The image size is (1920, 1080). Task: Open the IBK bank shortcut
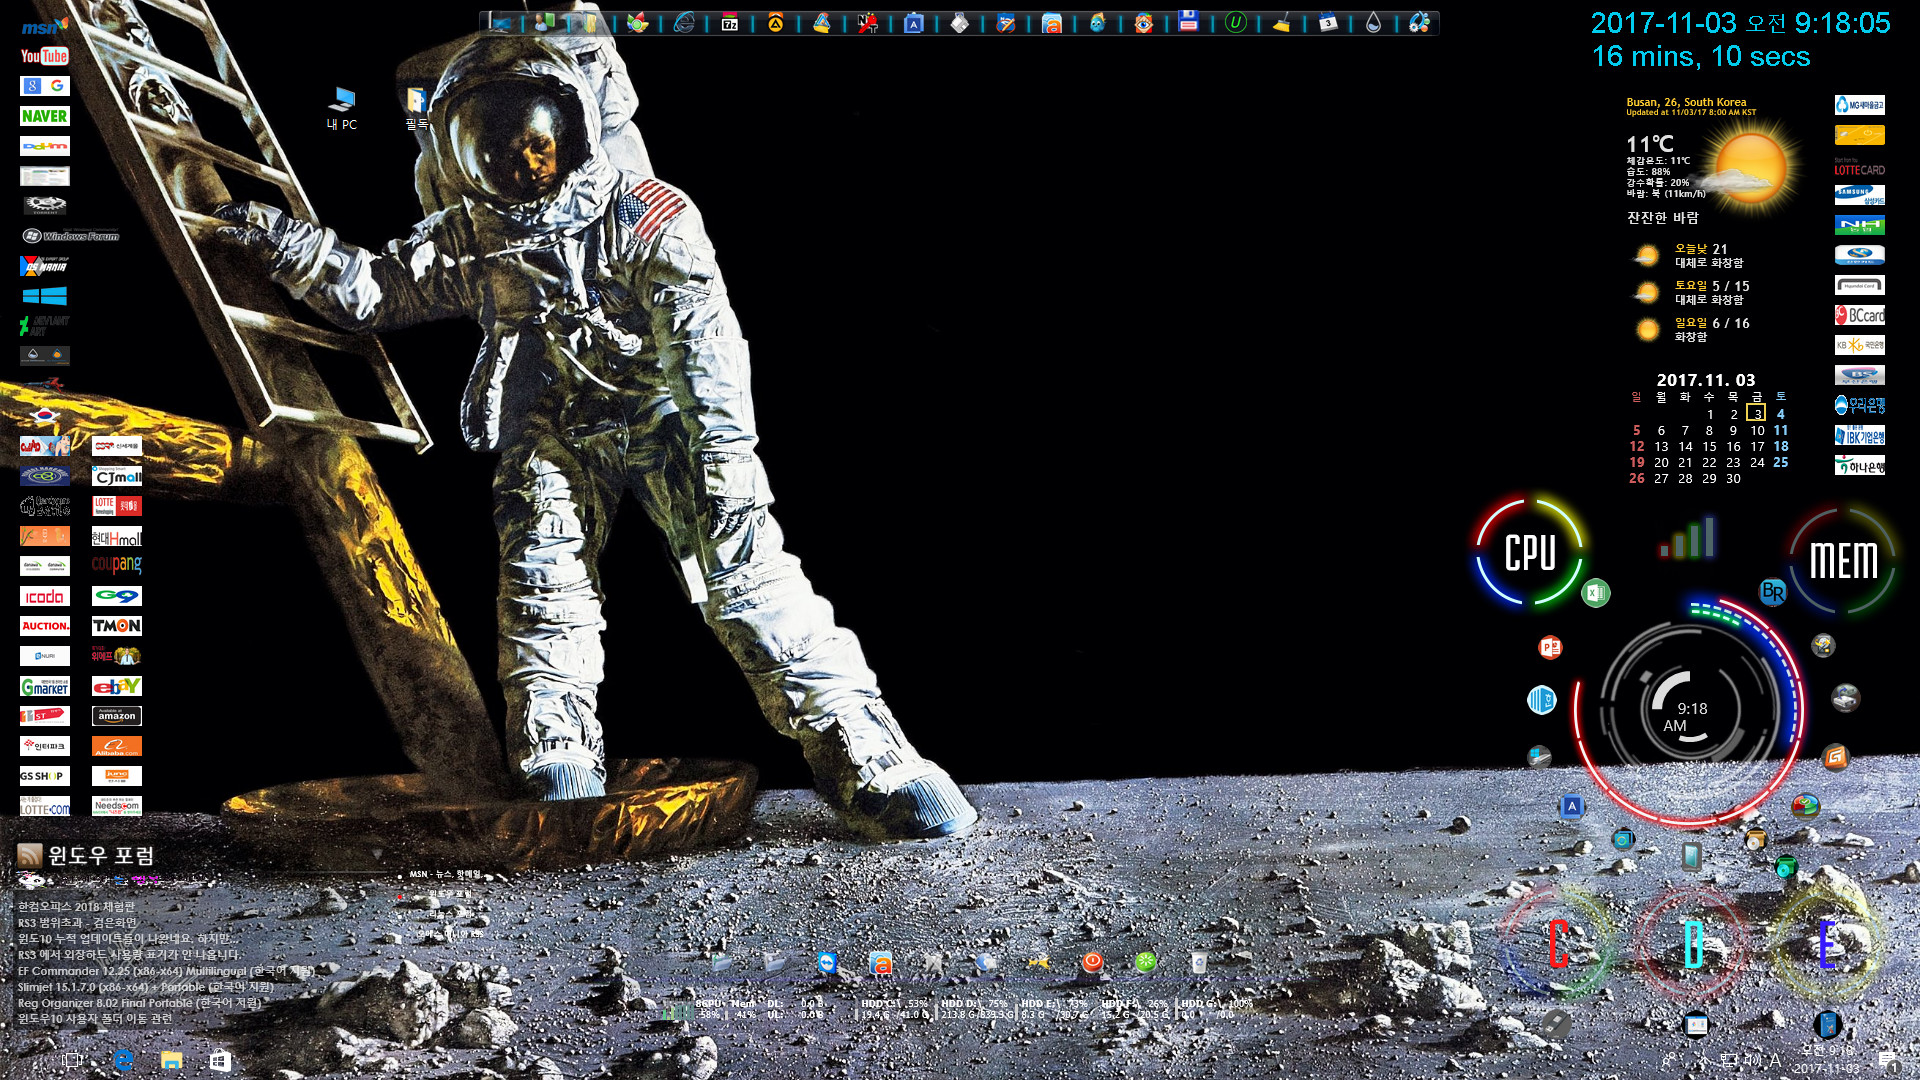coord(1859,435)
